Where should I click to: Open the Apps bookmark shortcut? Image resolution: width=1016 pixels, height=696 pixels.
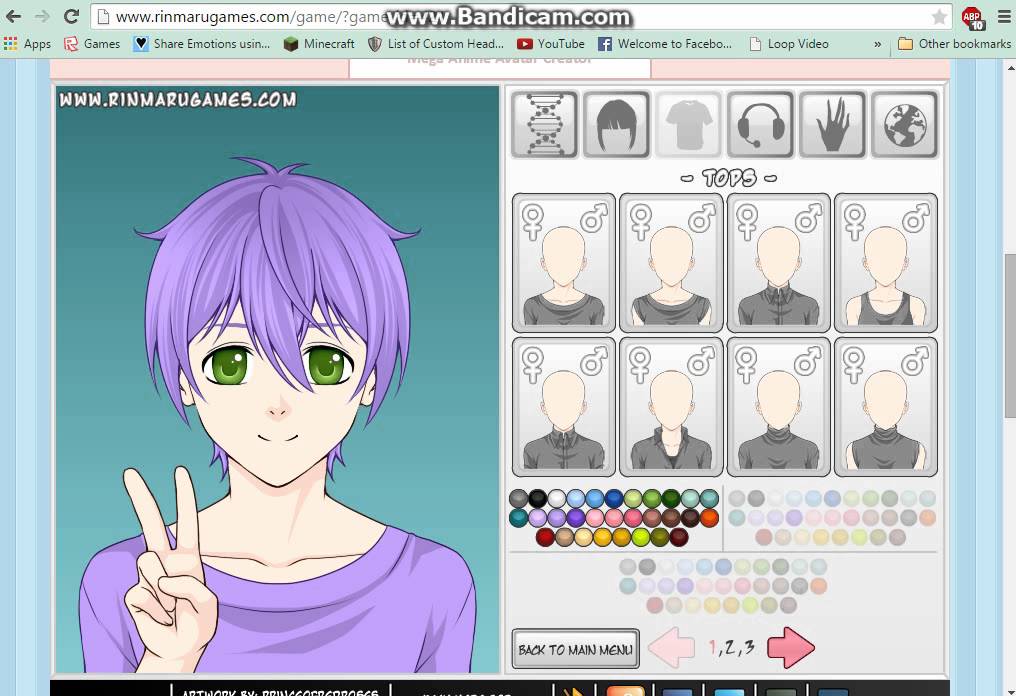click(x=27, y=44)
